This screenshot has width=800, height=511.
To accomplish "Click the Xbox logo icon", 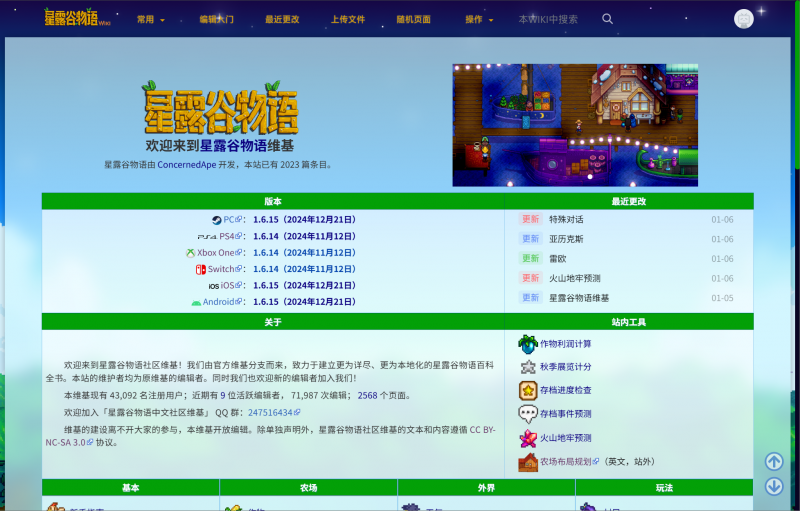I will [190, 253].
